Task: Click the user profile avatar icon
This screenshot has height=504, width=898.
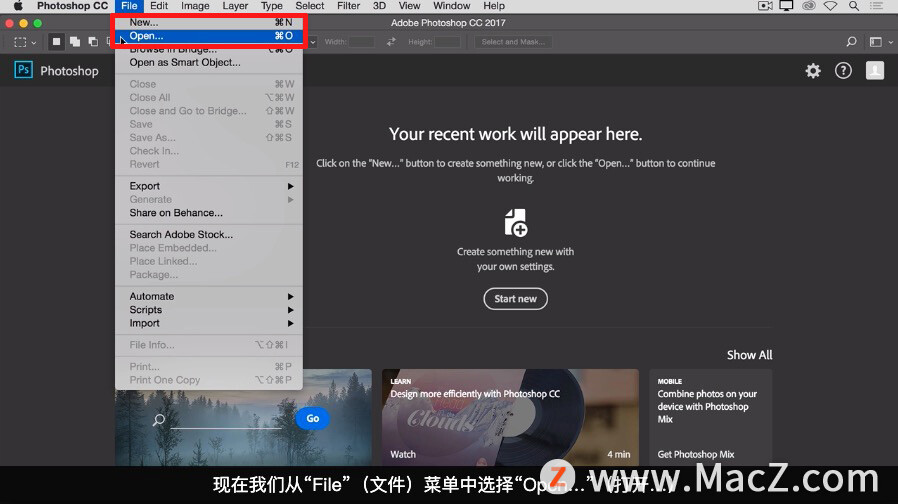Action: click(x=875, y=70)
